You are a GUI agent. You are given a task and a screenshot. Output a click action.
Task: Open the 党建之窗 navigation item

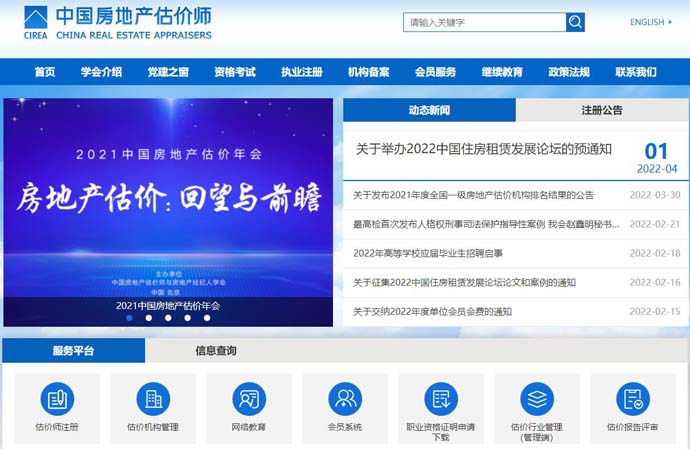[168, 72]
